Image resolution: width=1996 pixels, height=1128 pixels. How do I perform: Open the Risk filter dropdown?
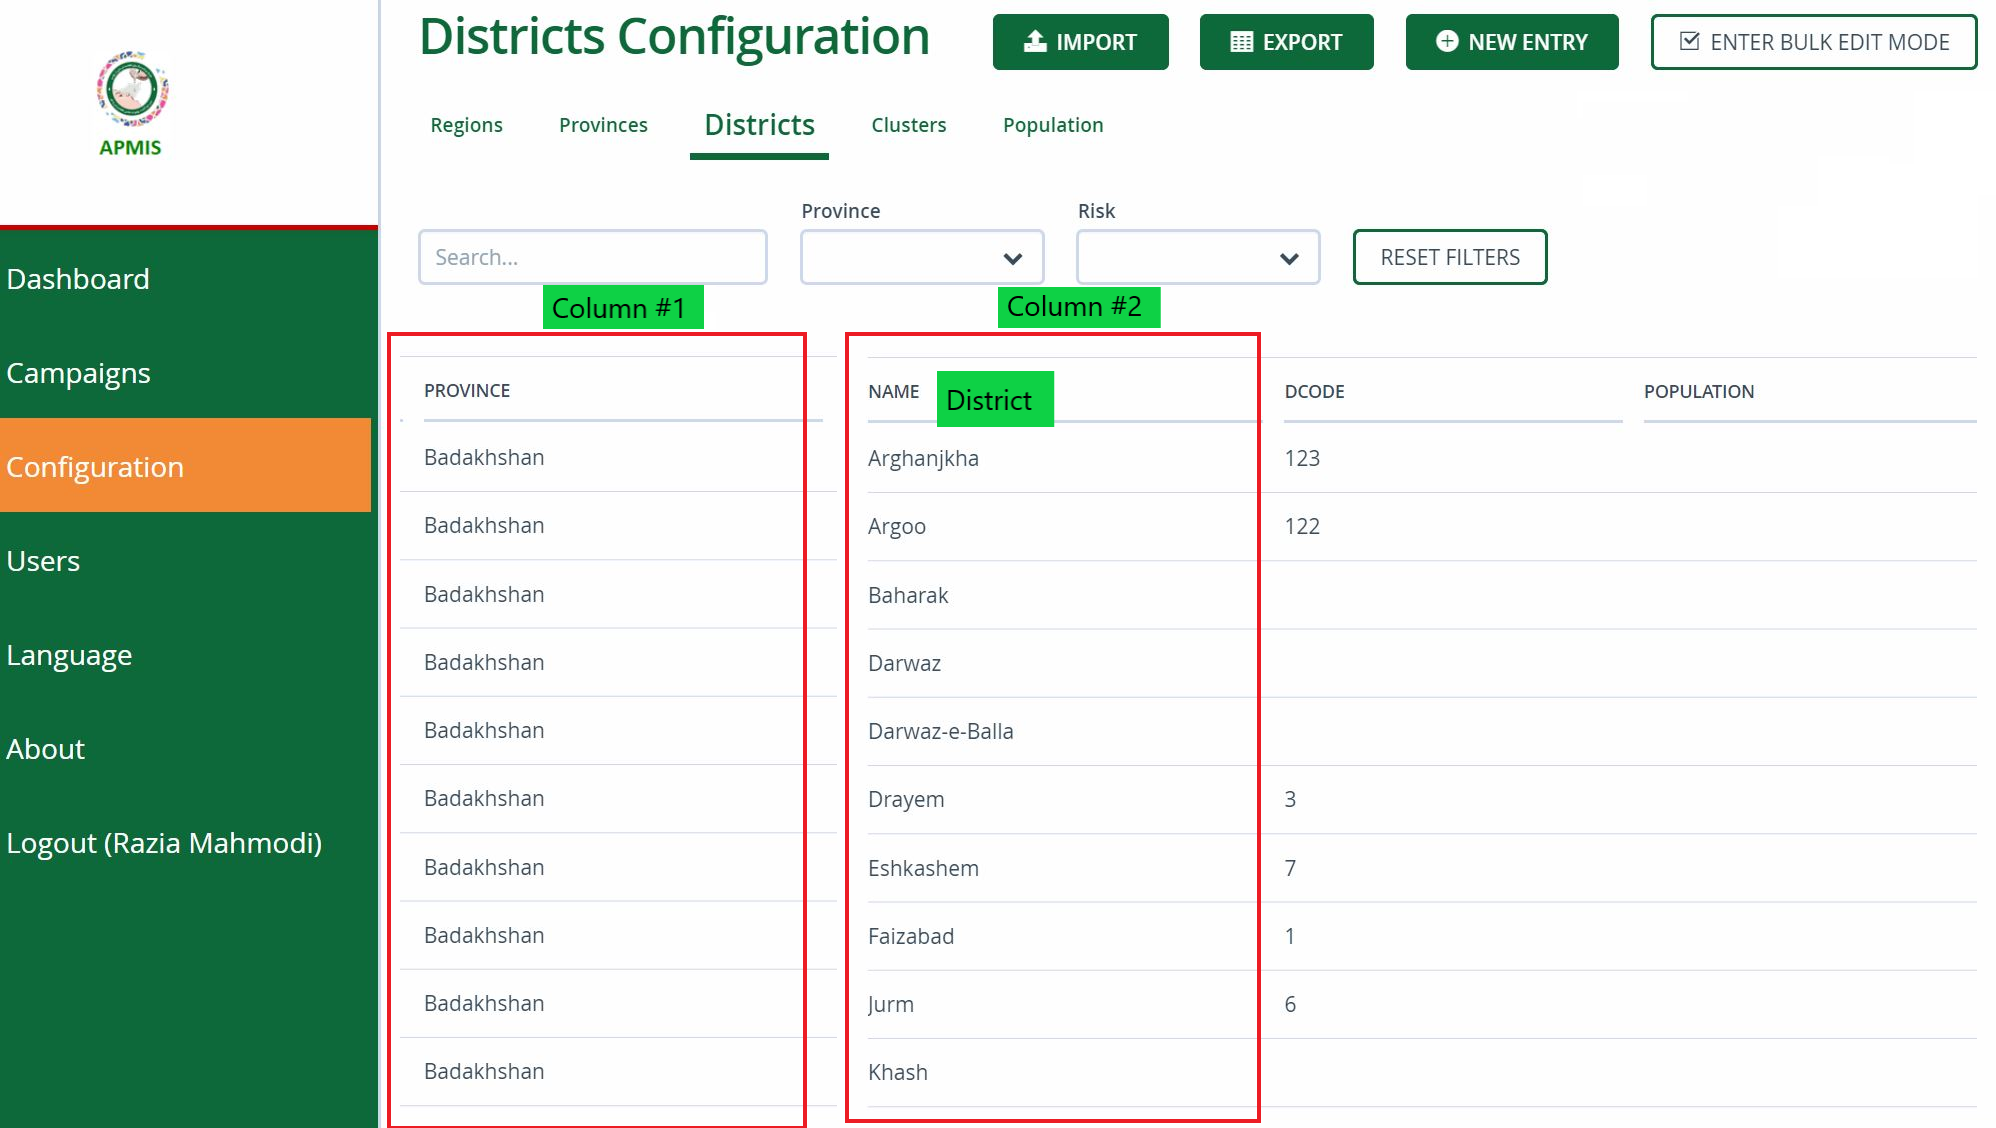coord(1196,257)
